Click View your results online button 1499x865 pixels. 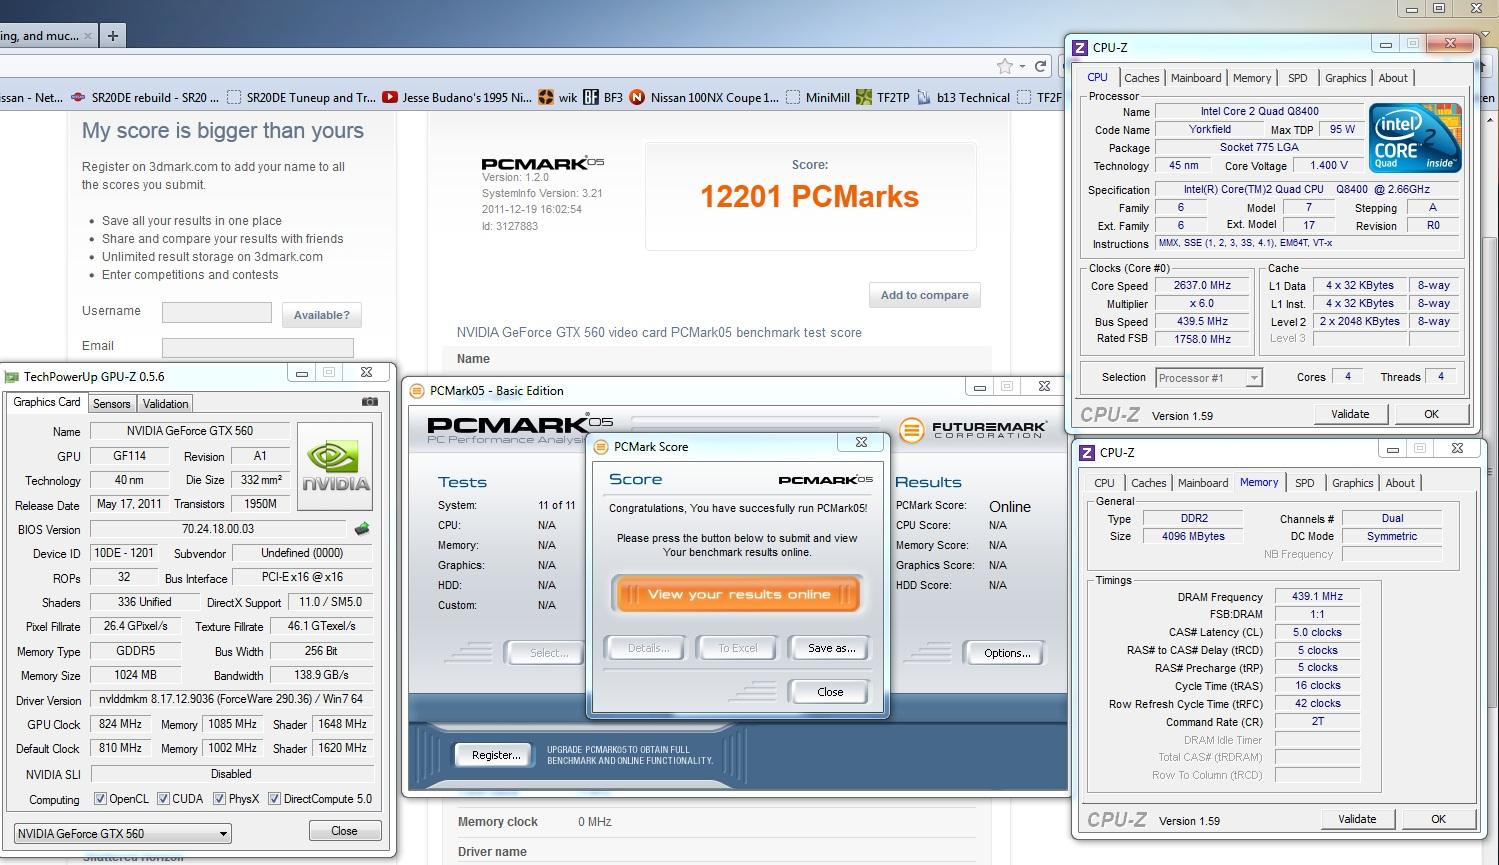738,594
